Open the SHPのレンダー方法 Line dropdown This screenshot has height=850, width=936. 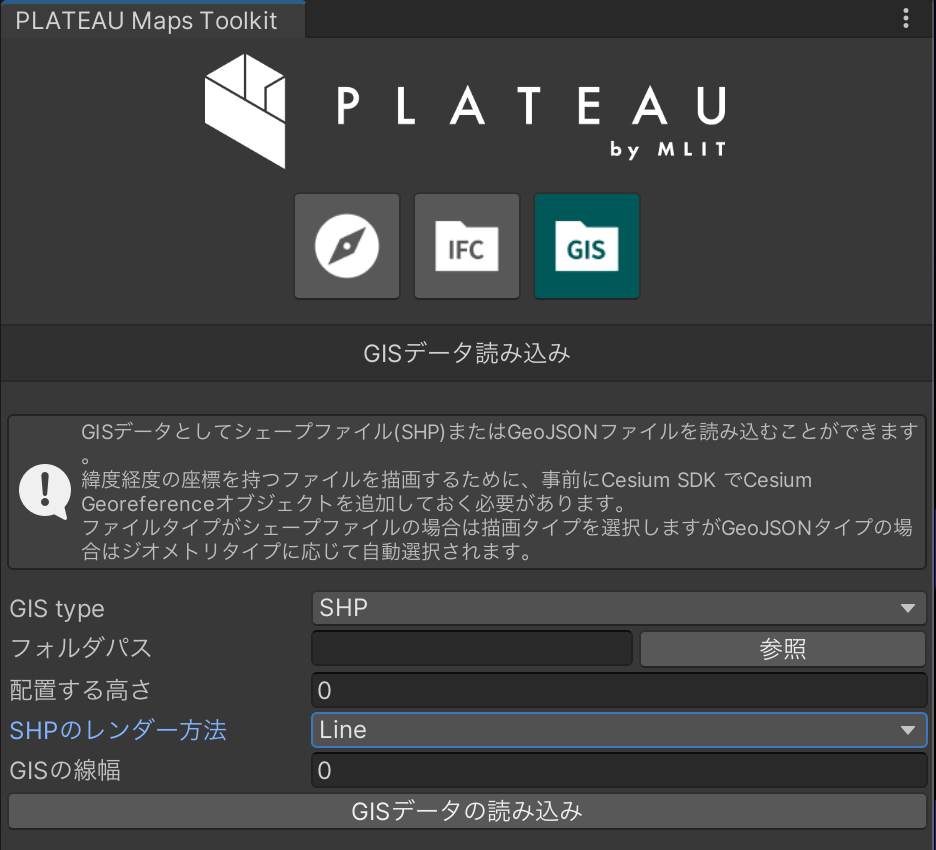pos(619,730)
